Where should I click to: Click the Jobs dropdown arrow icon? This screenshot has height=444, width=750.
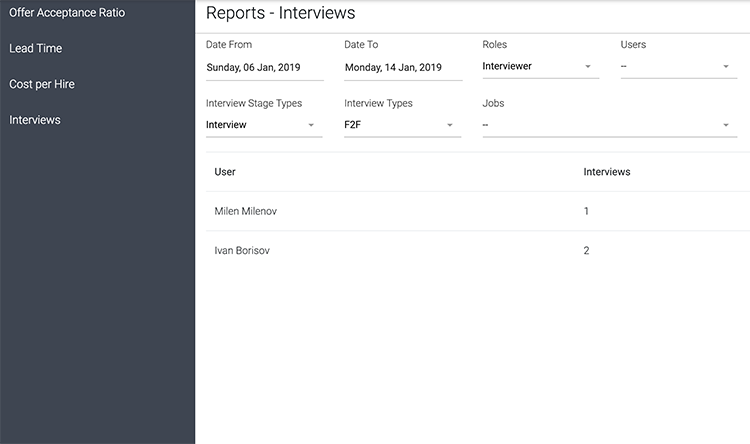(x=726, y=125)
